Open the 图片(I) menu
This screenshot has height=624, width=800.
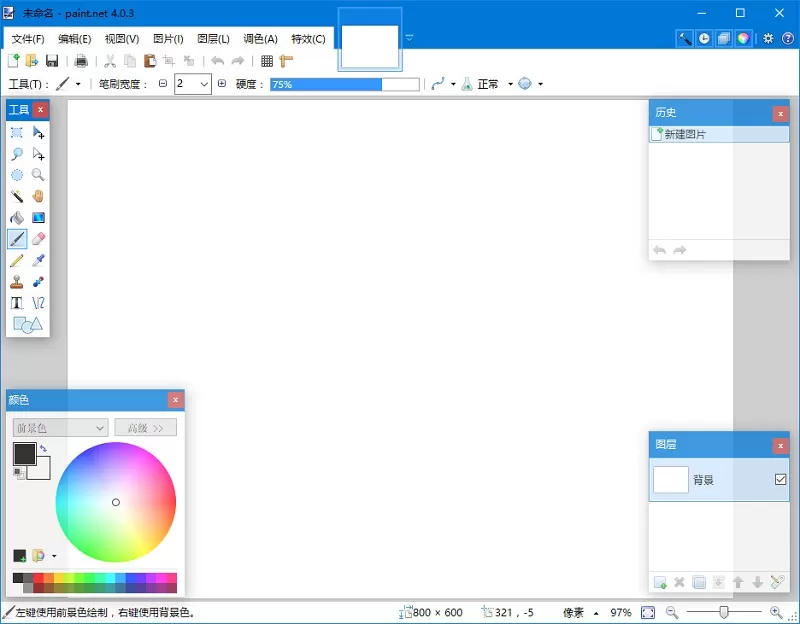[x=168, y=39]
